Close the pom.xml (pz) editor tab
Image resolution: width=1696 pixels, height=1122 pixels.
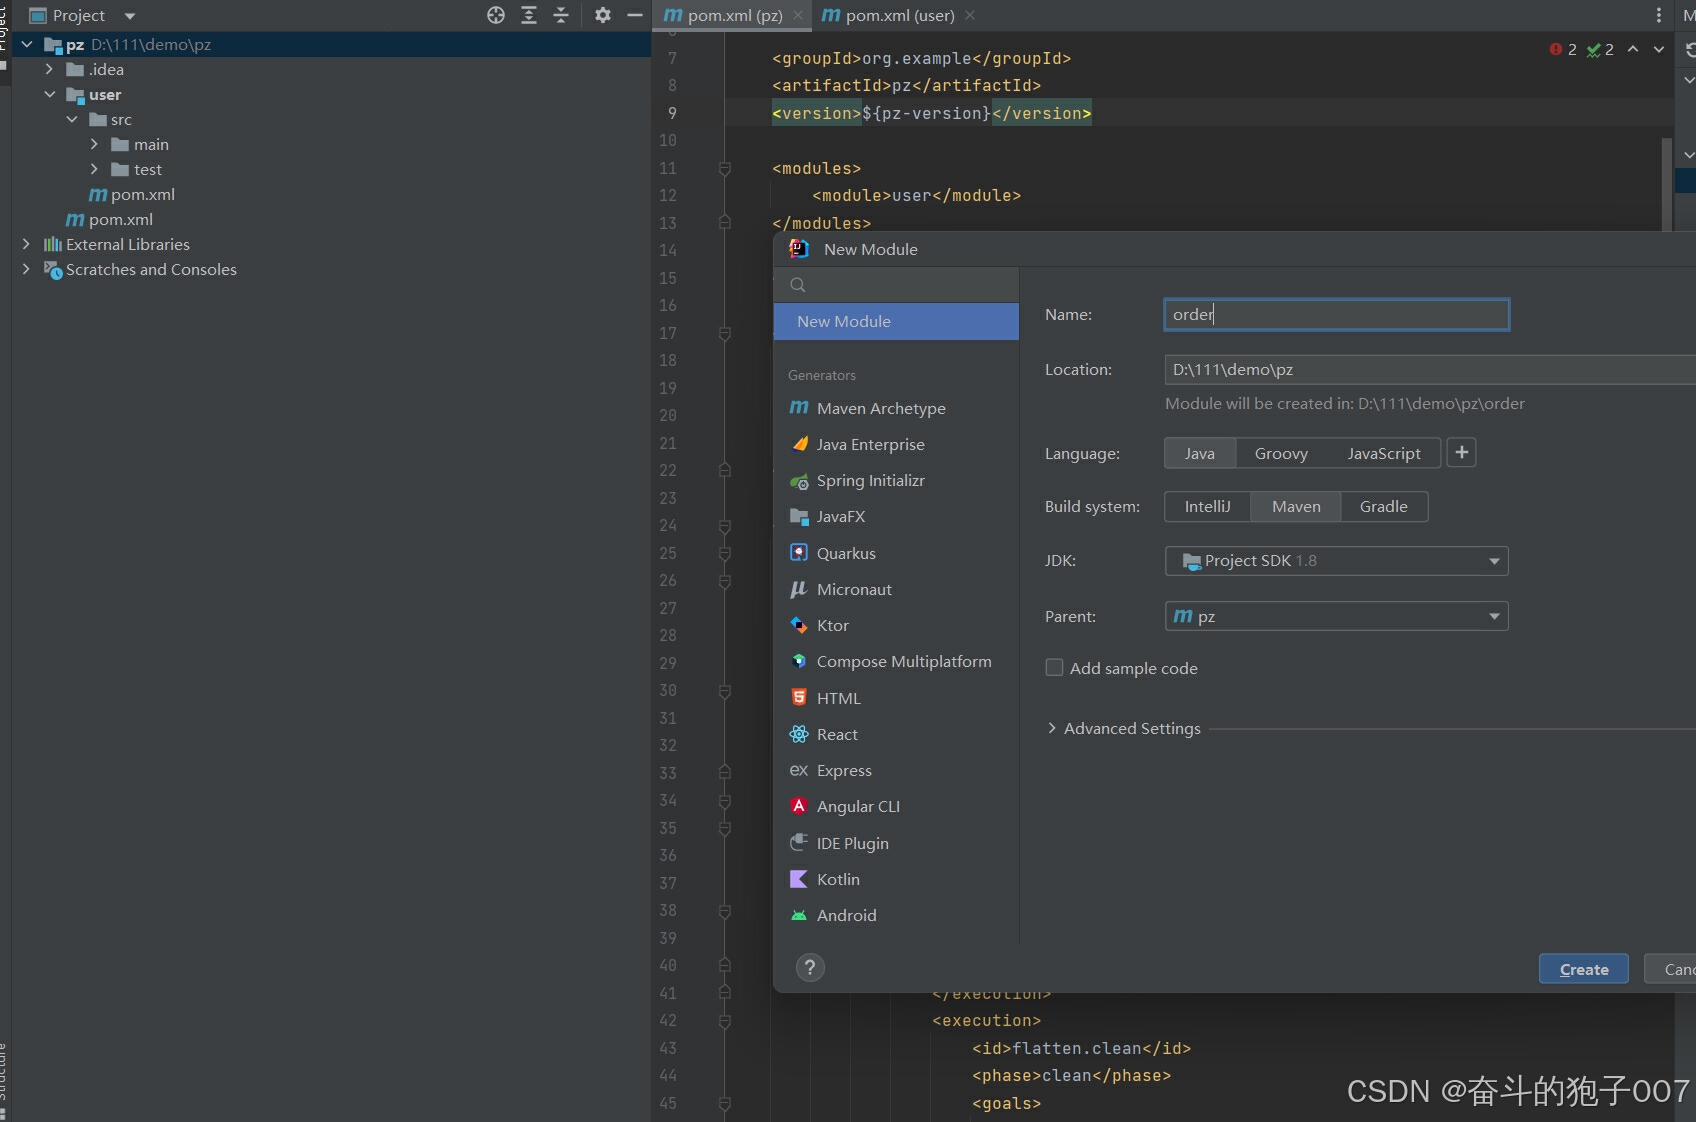(798, 15)
